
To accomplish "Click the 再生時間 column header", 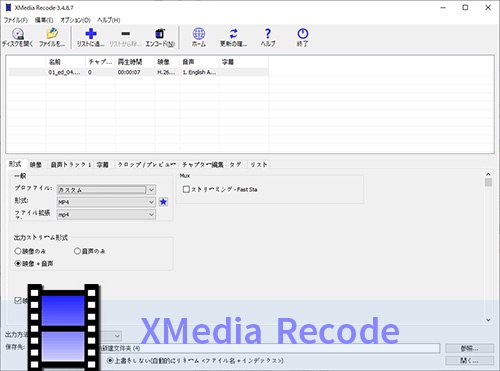I will click(135, 62).
